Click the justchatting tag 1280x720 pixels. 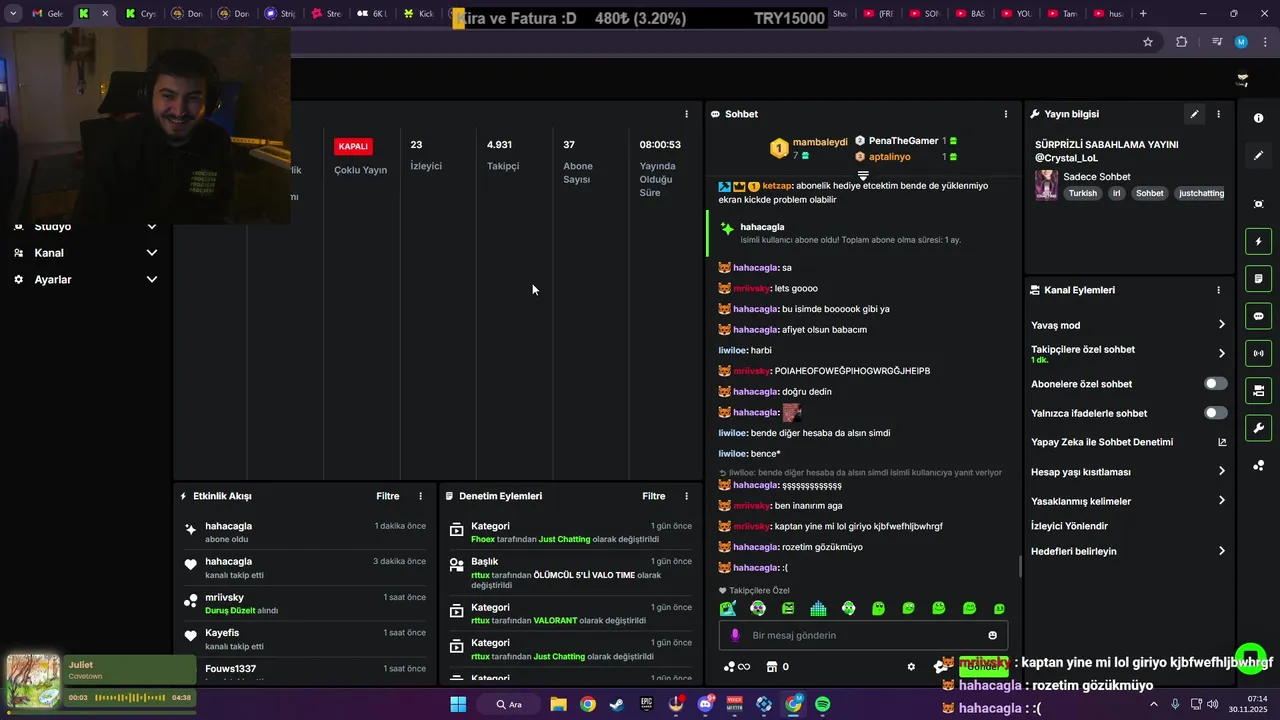[x=1201, y=193]
